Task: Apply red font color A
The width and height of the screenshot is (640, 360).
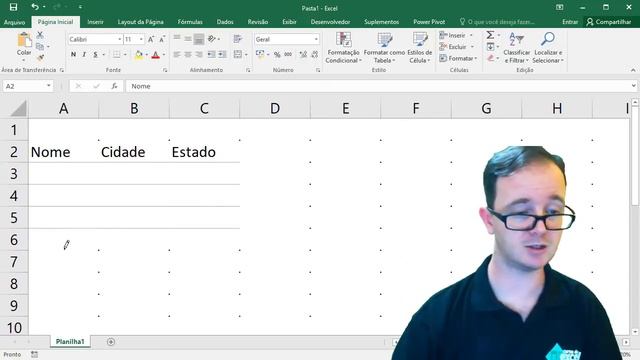Action: pos(156,54)
